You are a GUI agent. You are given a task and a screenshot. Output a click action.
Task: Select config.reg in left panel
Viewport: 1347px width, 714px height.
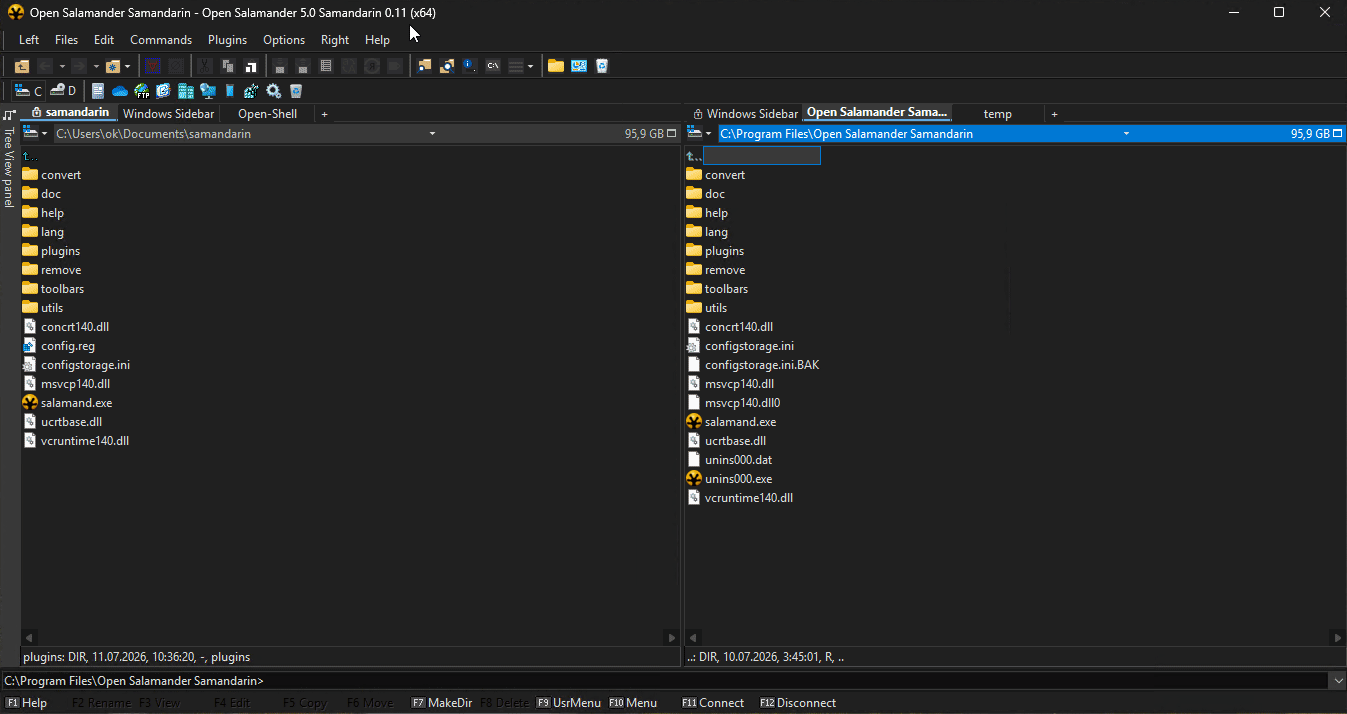[59, 346]
